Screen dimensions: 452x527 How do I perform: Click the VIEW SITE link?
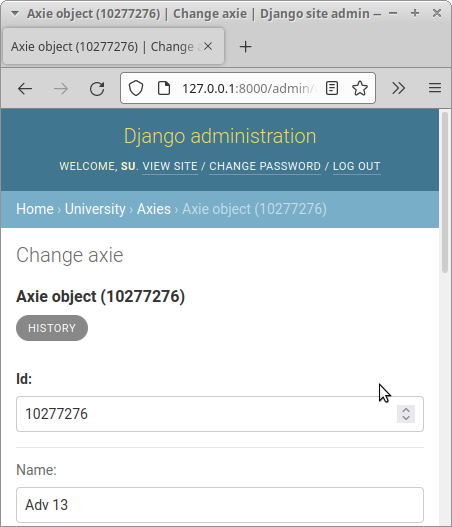(x=170, y=166)
